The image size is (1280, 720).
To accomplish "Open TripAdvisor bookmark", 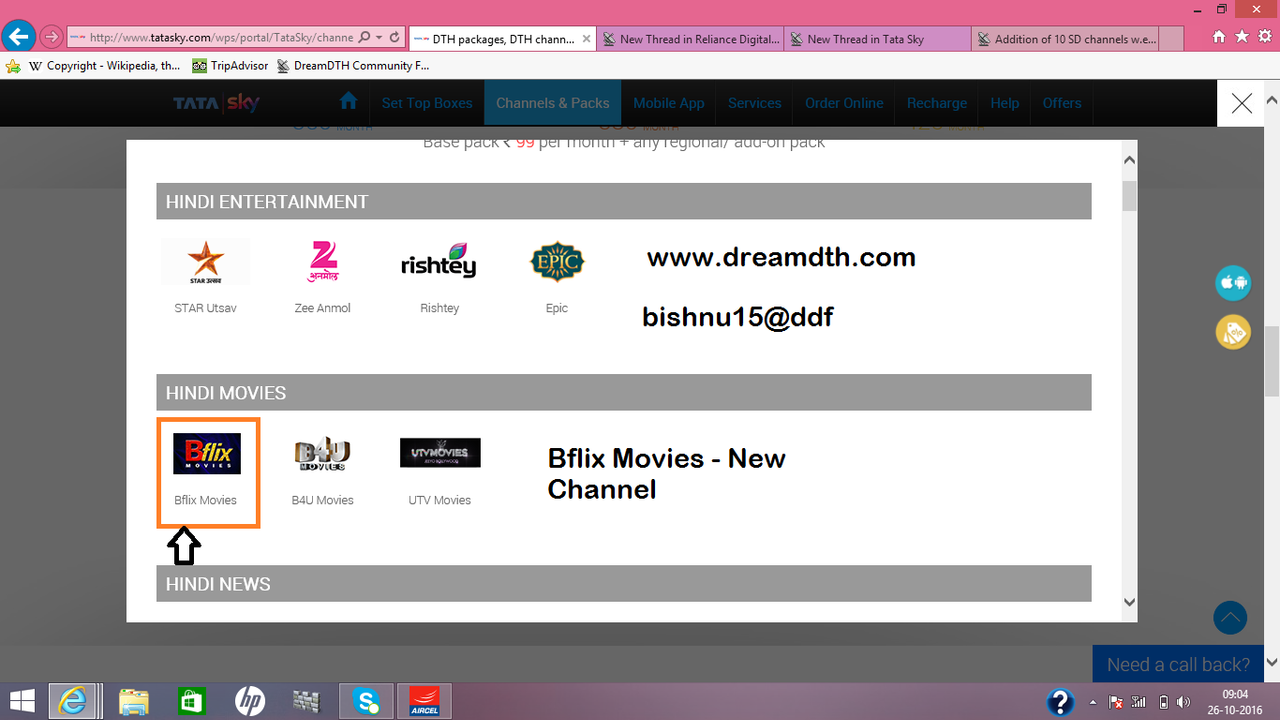I will 230,66.
